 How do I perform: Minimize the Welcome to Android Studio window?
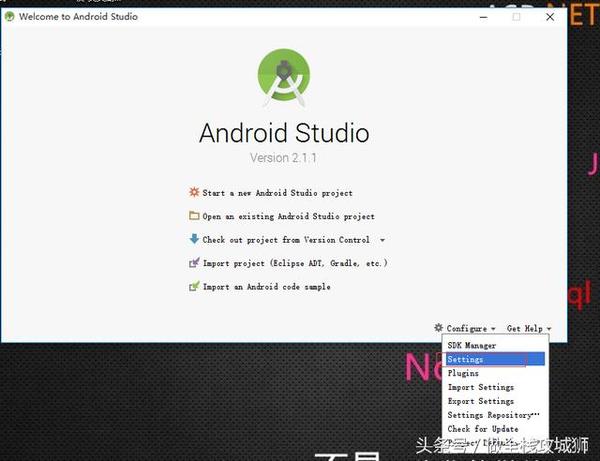(x=484, y=17)
